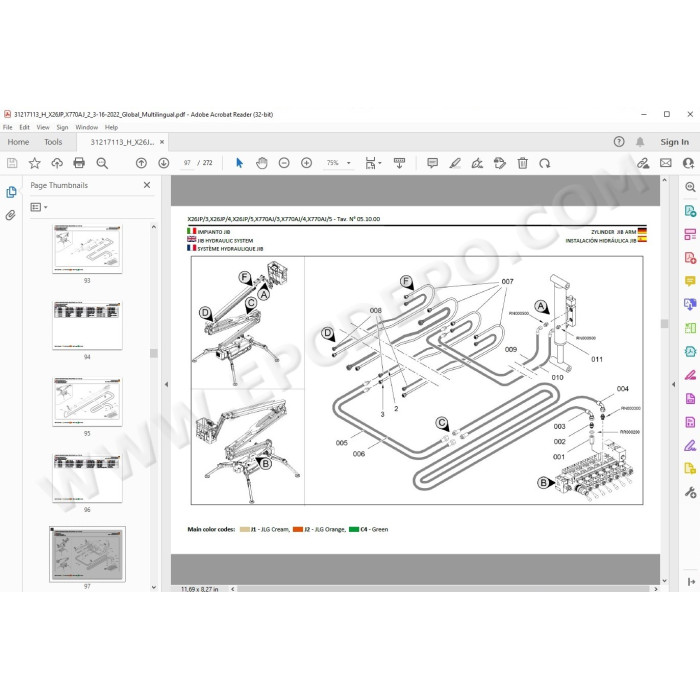
Task: Click thumbnails panel scroll down arrow
Action: coord(154,588)
